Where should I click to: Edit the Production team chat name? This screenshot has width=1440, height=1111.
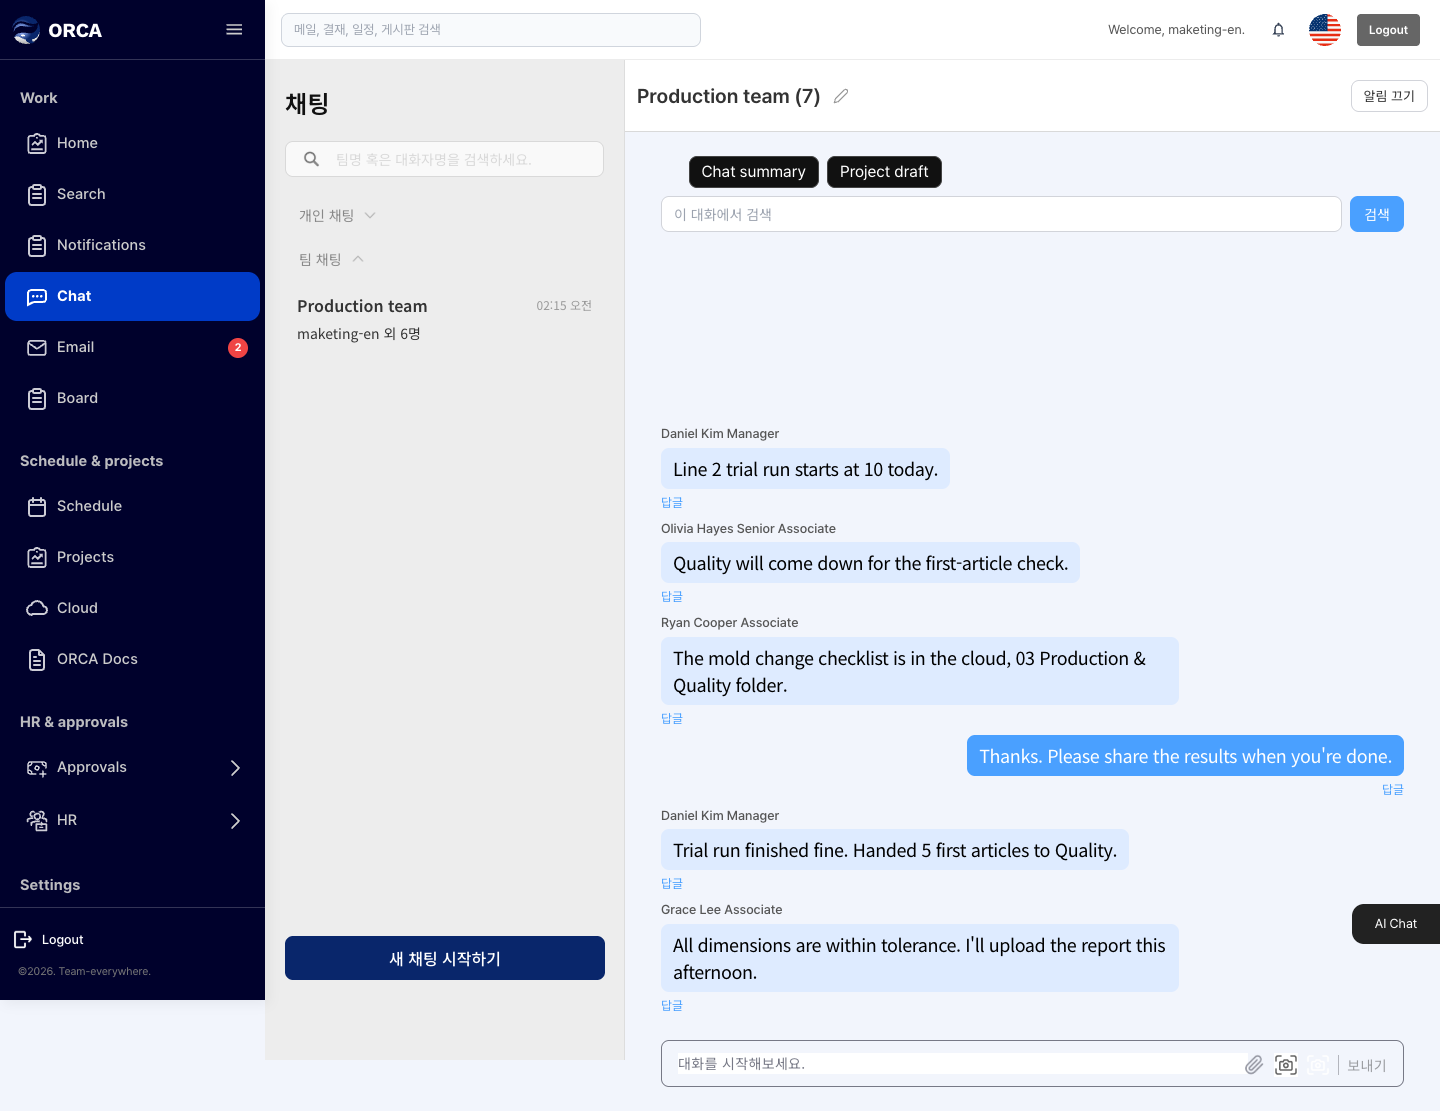[x=841, y=96]
